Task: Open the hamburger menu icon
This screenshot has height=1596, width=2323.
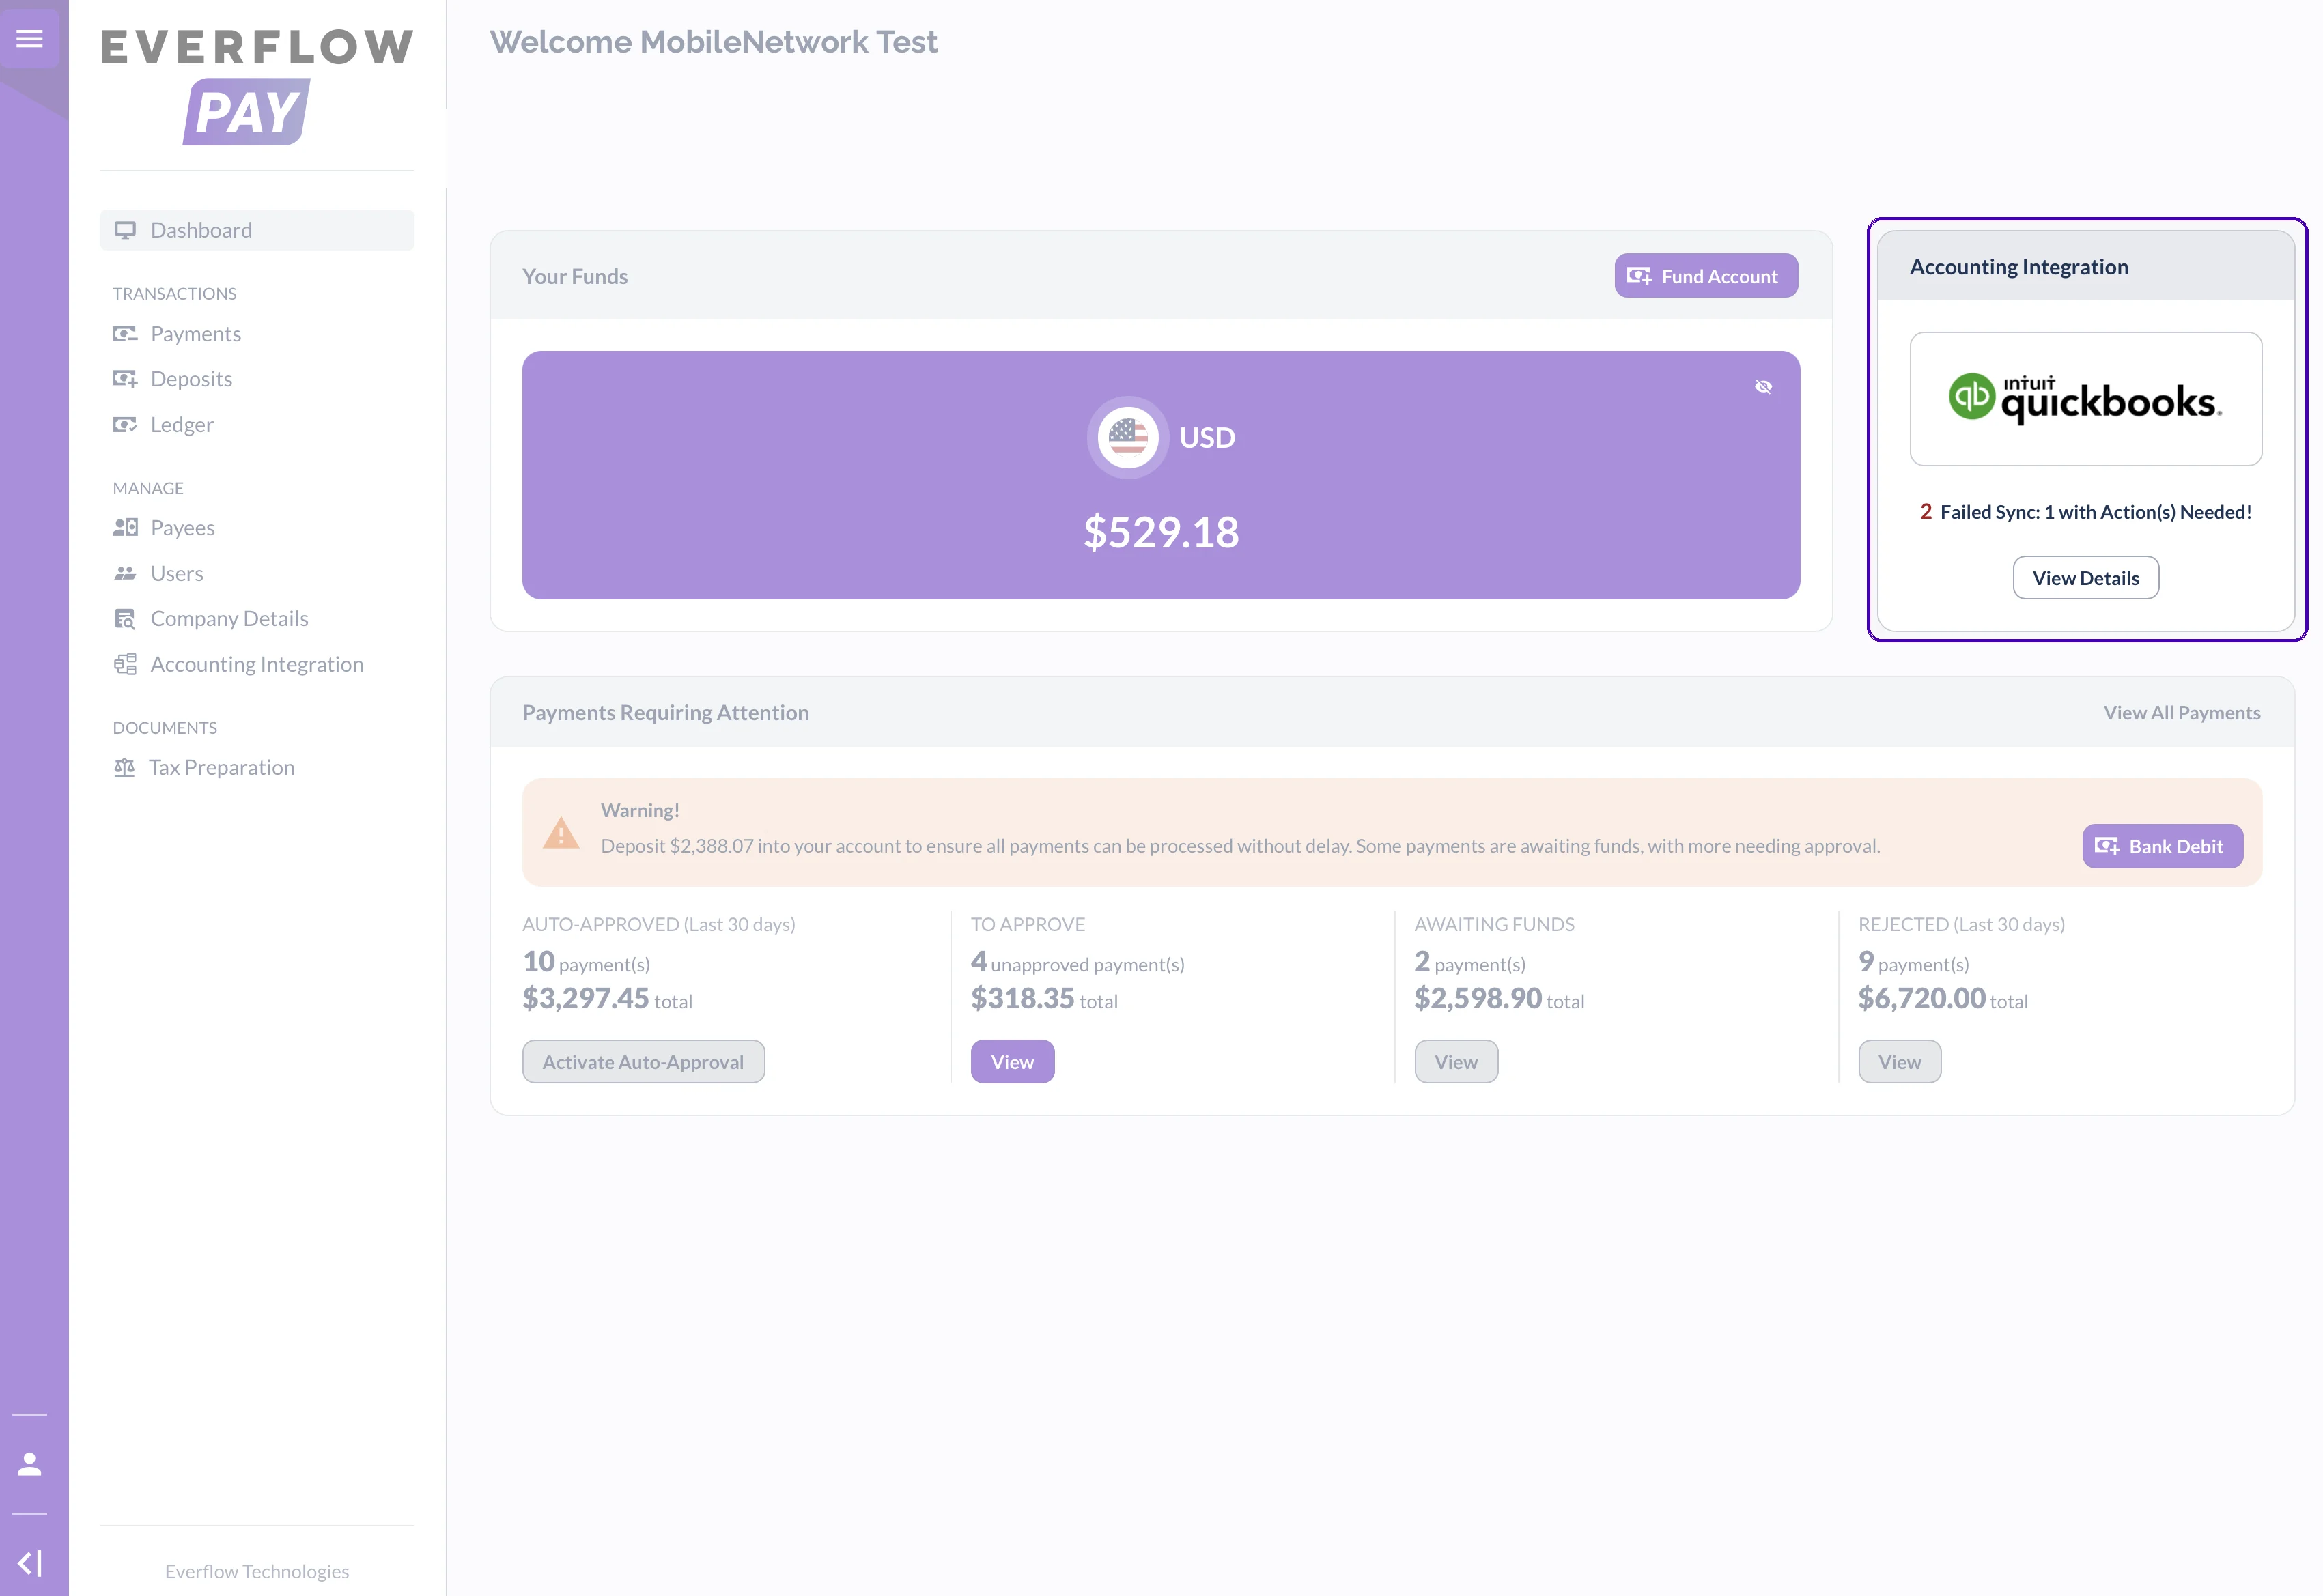Action: click(x=30, y=38)
